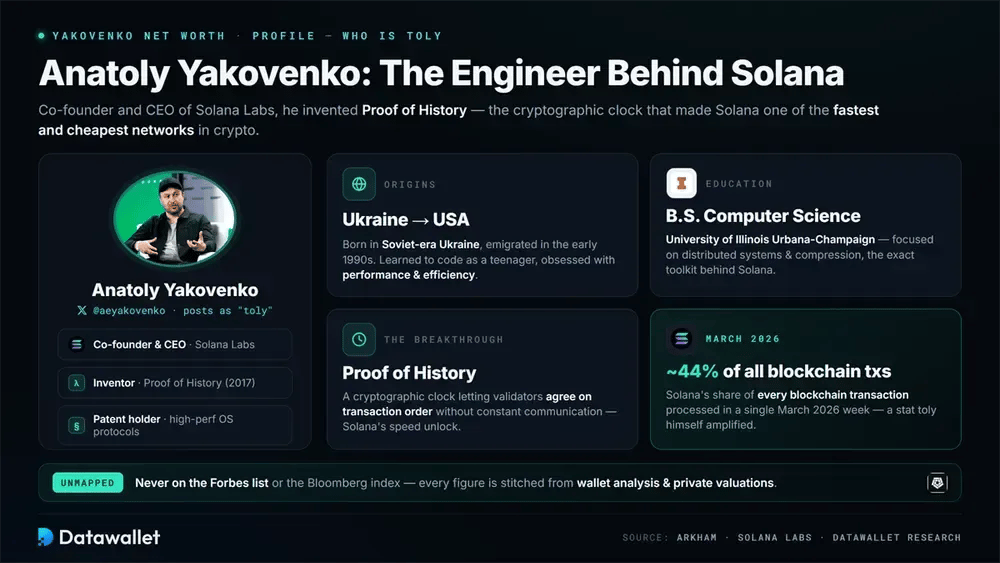The width and height of the screenshot is (1000, 563).
Task: Click the Ukraine → USA heading
Action: 406,220
